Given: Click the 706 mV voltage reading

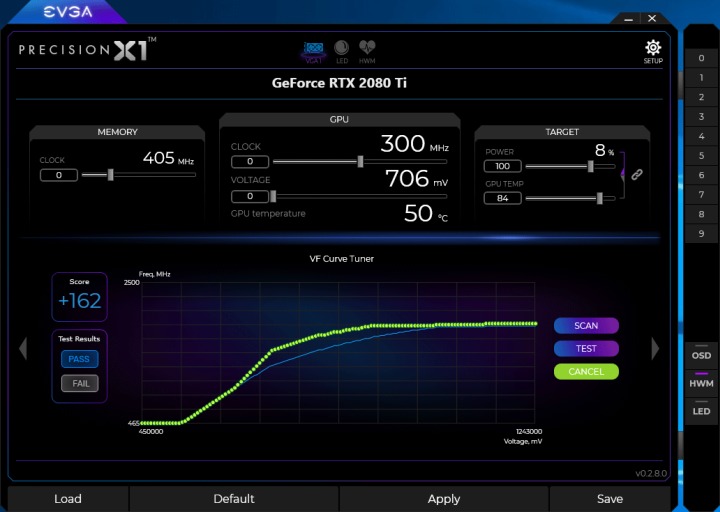Looking at the screenshot, I should (x=416, y=179).
